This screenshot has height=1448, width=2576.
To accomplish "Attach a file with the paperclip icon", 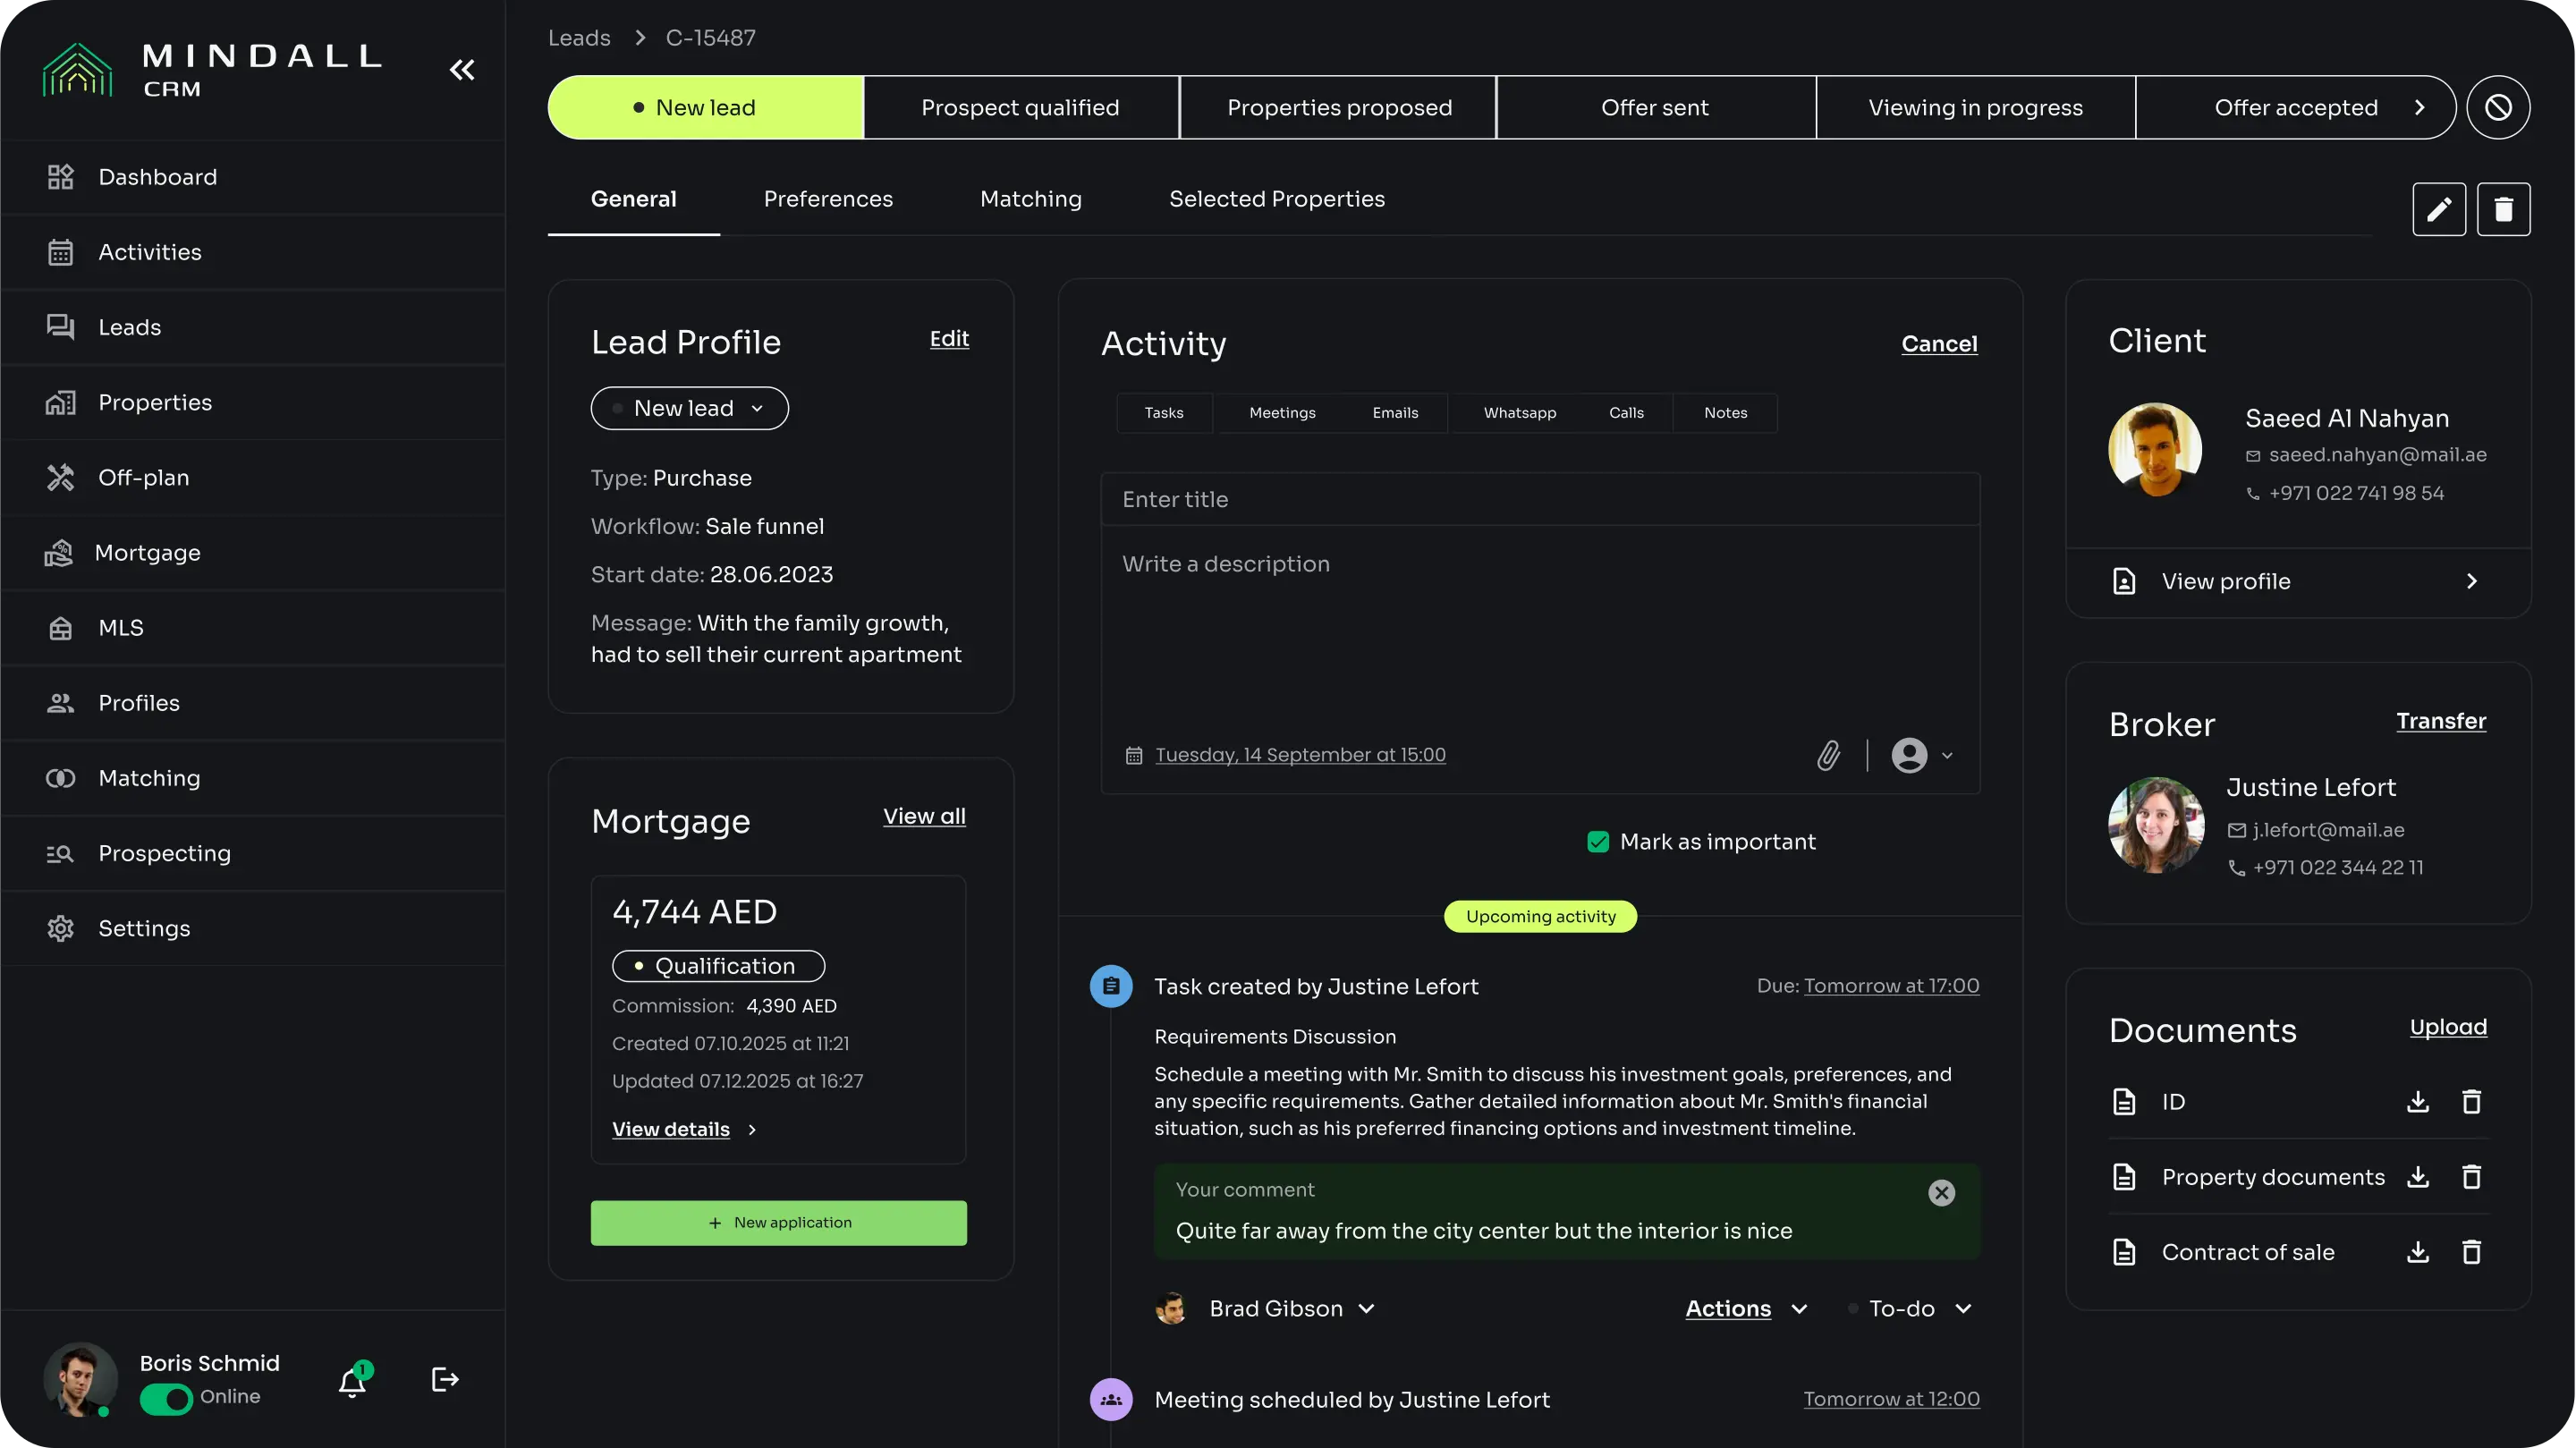I will coord(1828,755).
